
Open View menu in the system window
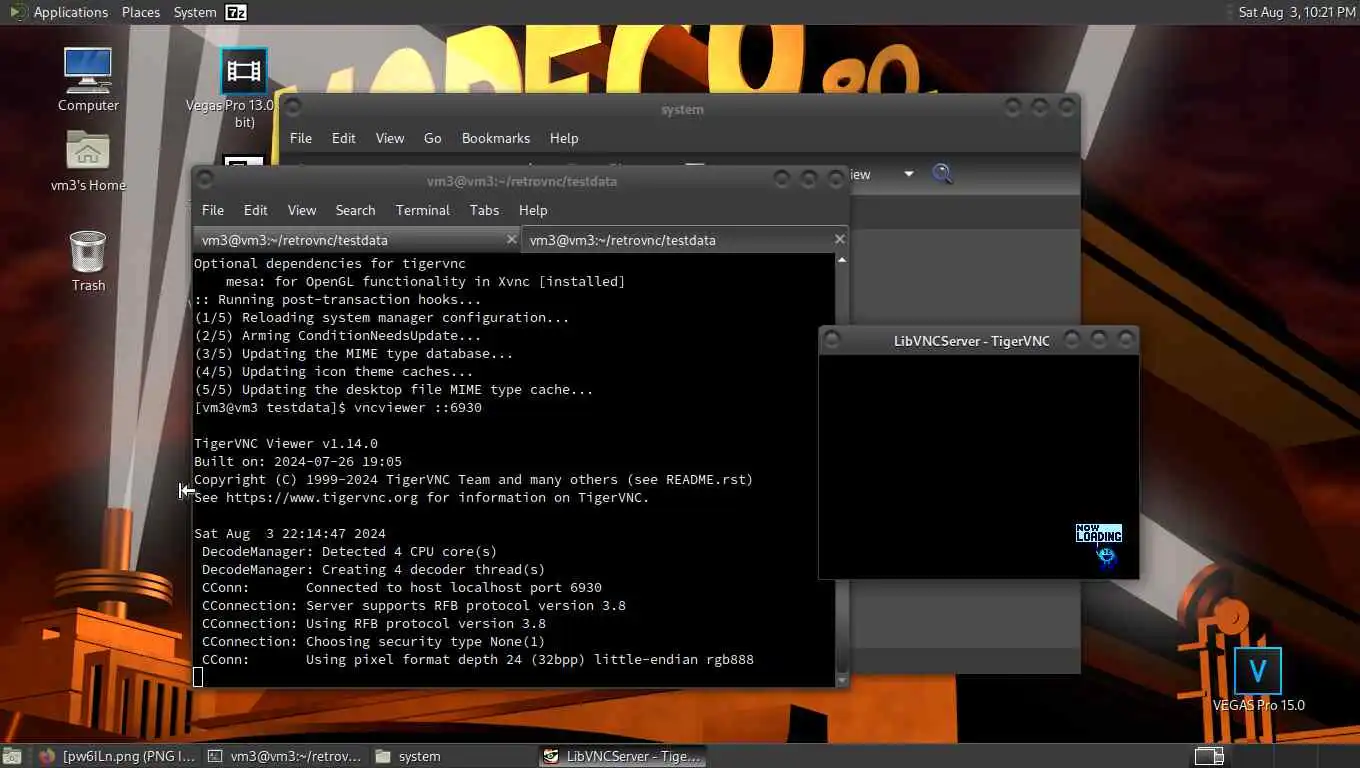pos(389,138)
